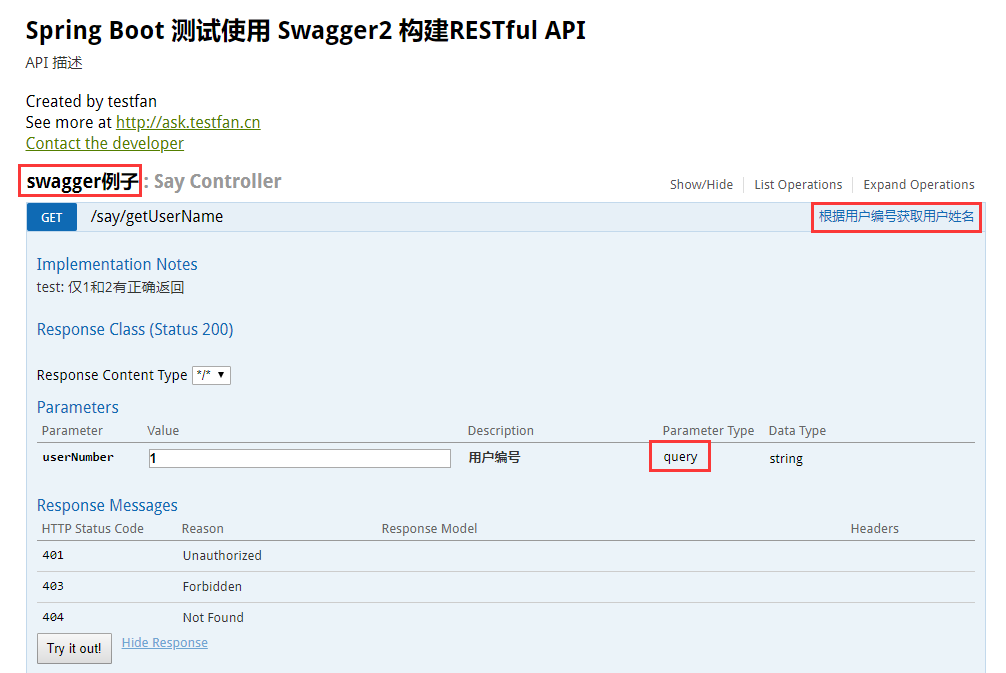Click the Description column header

[x=500, y=430]
